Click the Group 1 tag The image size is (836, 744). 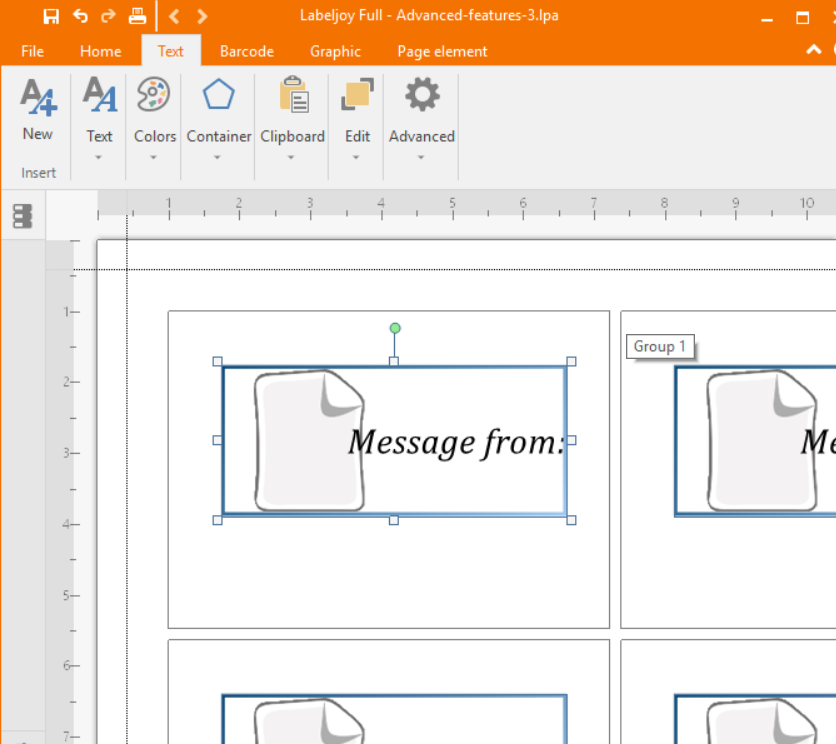pos(660,347)
